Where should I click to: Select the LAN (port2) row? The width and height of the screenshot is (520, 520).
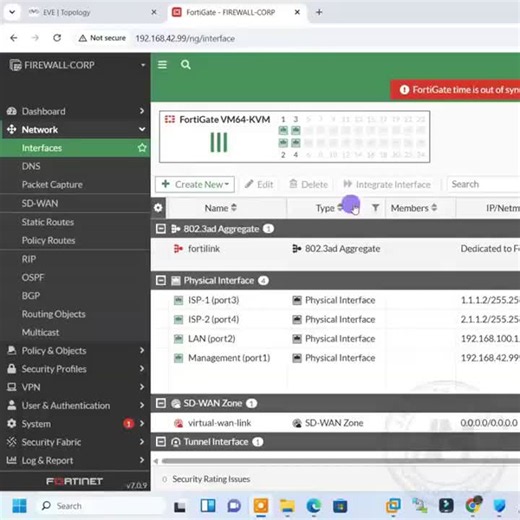[335, 339]
